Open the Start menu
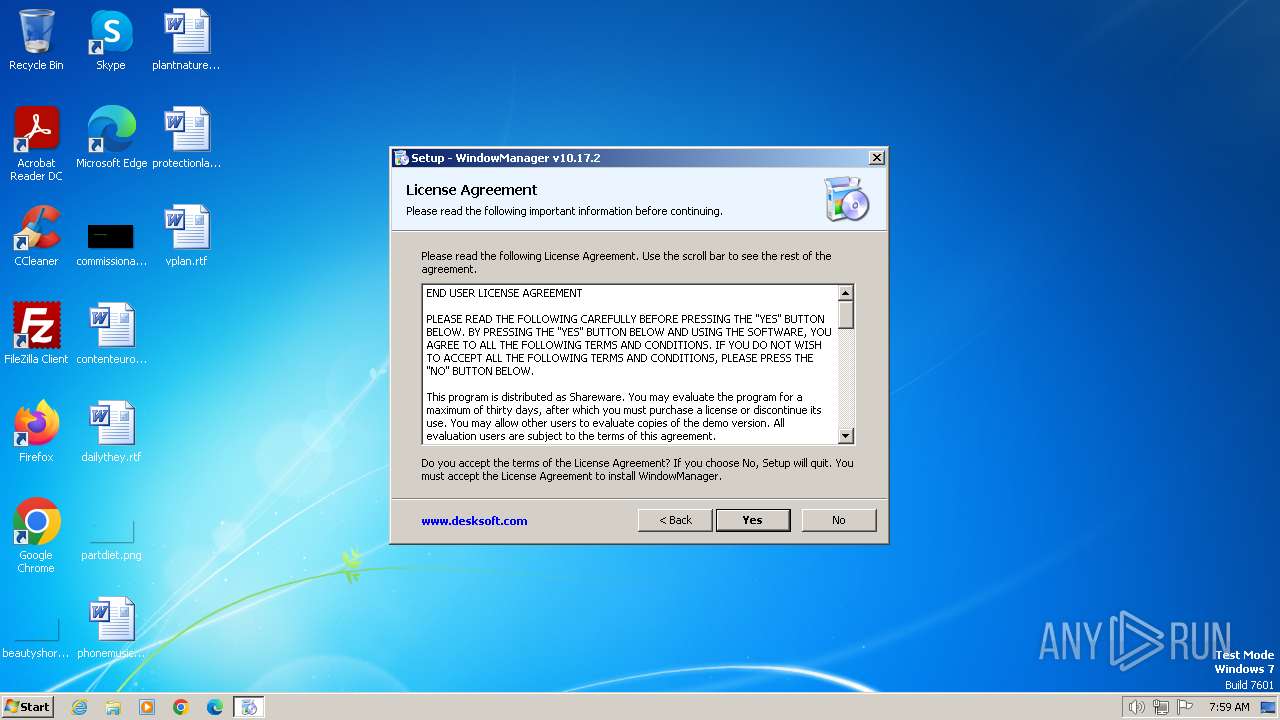The width and height of the screenshot is (1280, 720). tap(28, 706)
